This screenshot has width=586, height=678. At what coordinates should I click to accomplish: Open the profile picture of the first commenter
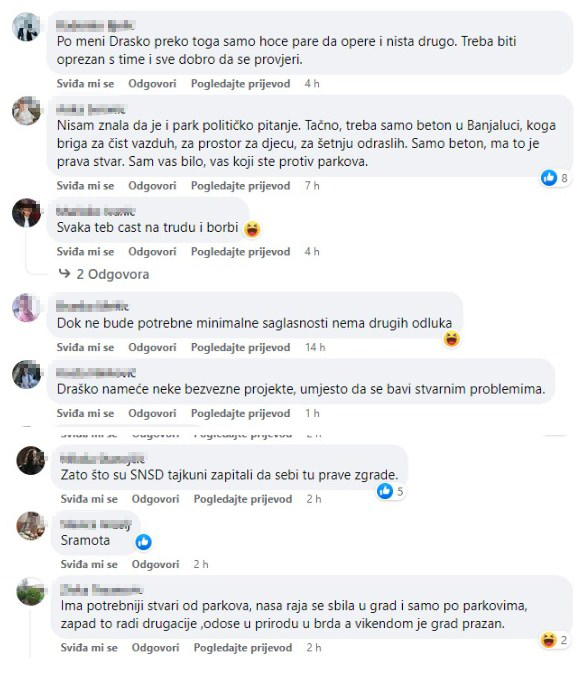click(27, 27)
